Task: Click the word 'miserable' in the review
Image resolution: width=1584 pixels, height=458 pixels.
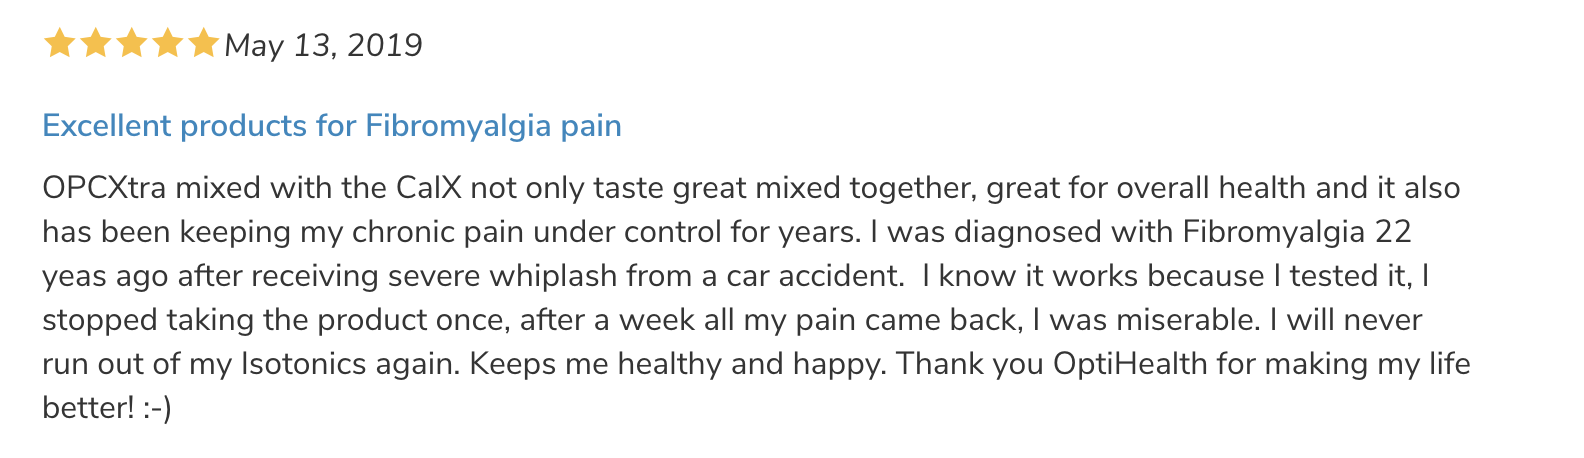Action: click(x=1192, y=320)
